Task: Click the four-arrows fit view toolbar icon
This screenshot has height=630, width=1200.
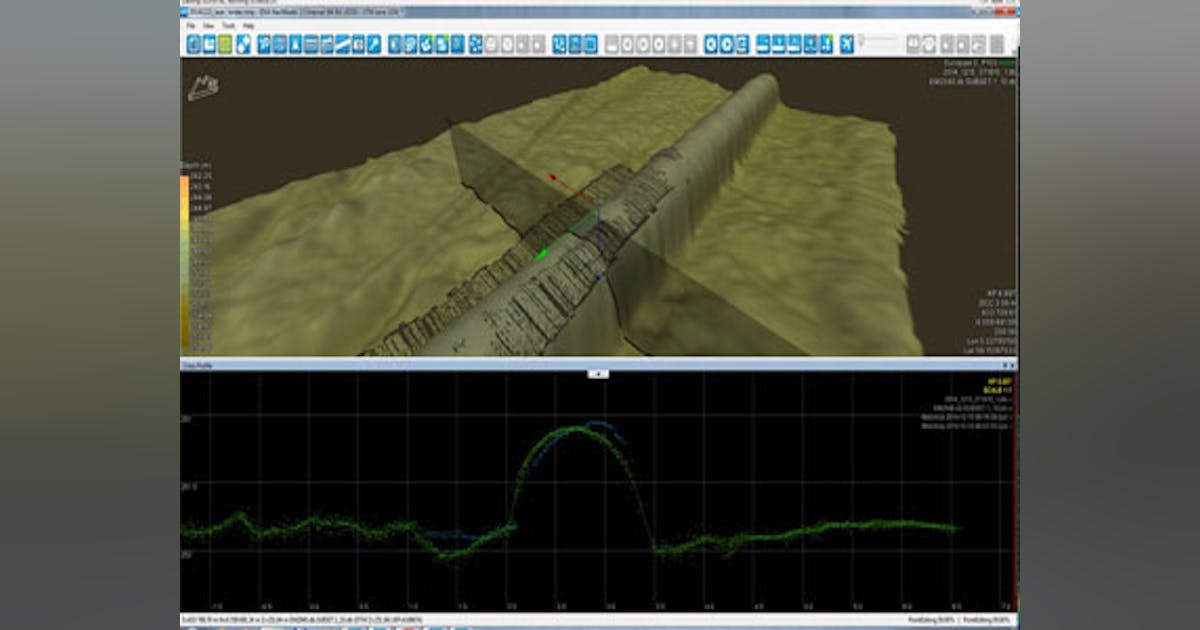Action: 475,44
